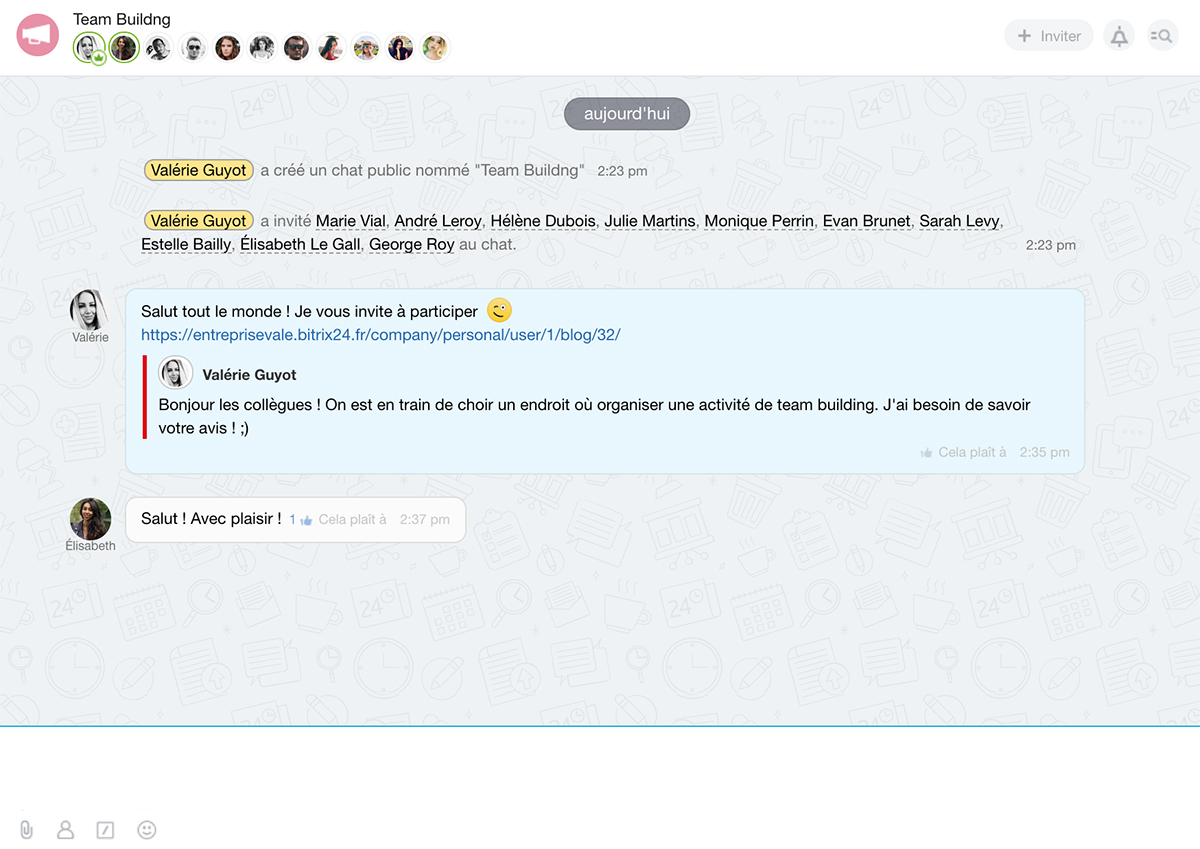Open the slash command icon
Viewport: 1200px width, 849px height.
pos(105,829)
